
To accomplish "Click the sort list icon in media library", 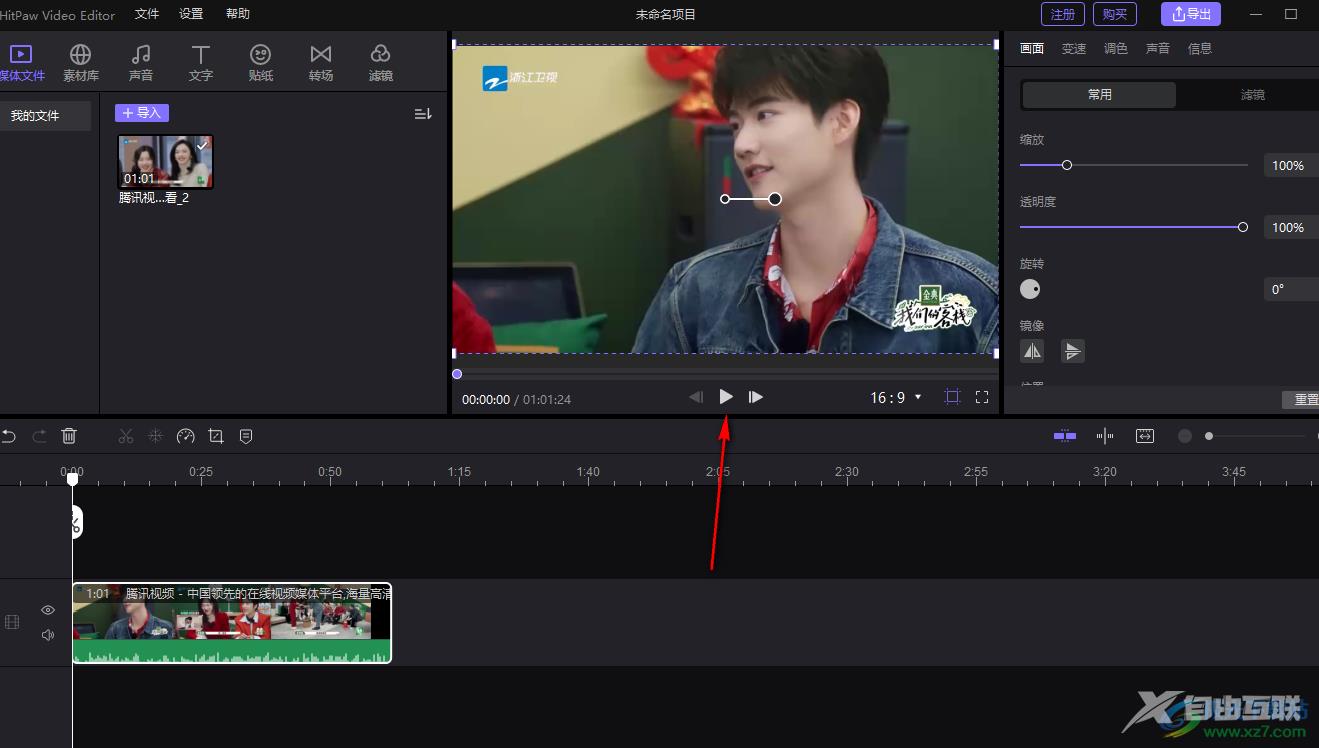I will tap(423, 114).
